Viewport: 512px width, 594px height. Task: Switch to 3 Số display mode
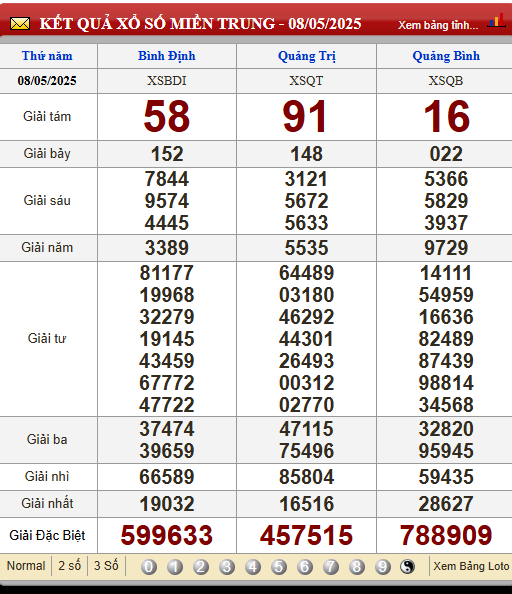[106, 566]
